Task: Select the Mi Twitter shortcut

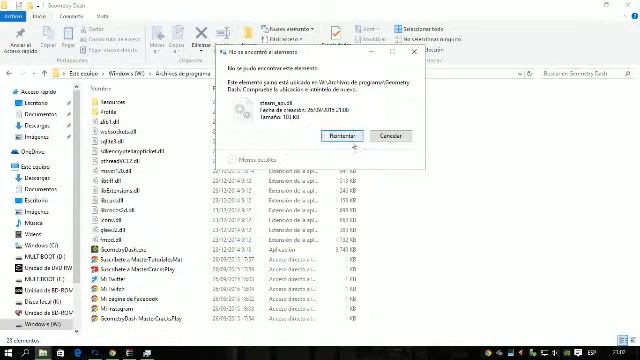Action: 108,279
